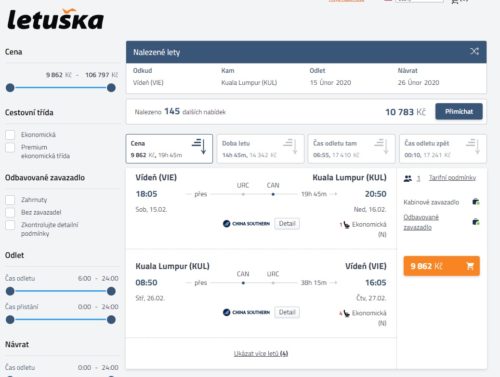This screenshot has width=500, height=377.
Task: Select the Čas odletu tam sorting tab
Action: [x=351, y=149]
